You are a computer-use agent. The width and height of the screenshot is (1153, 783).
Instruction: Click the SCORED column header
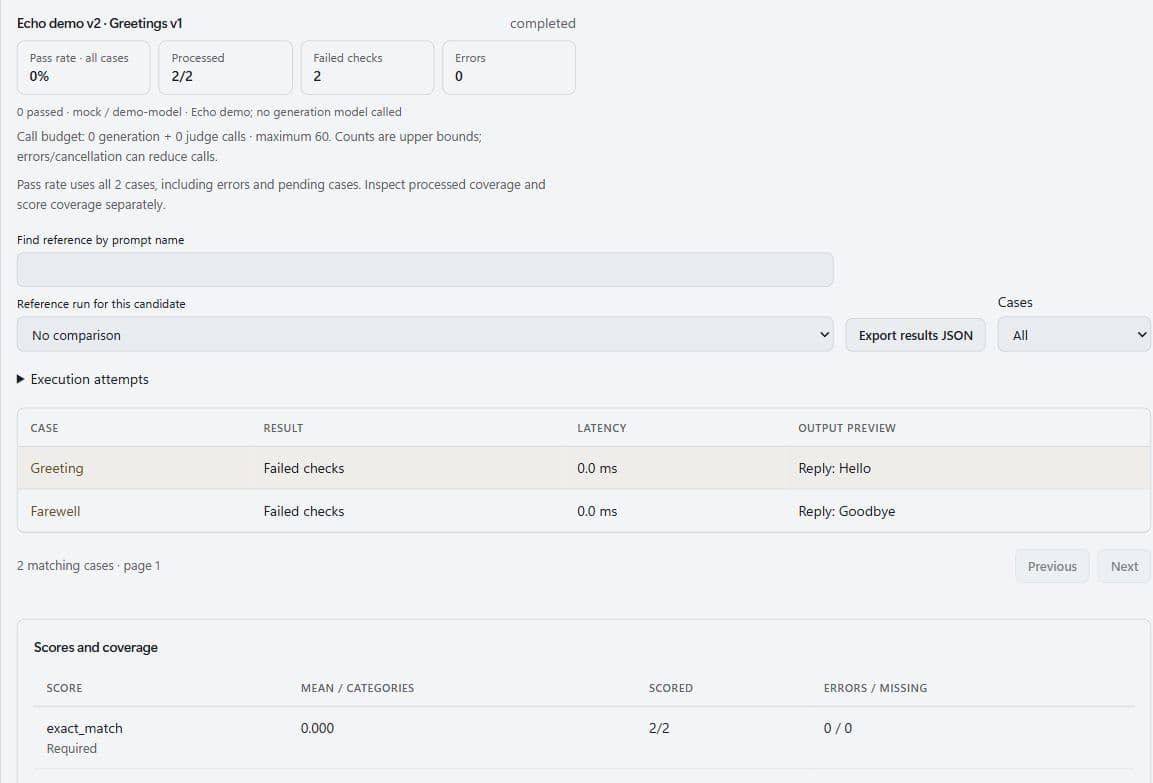click(670, 688)
